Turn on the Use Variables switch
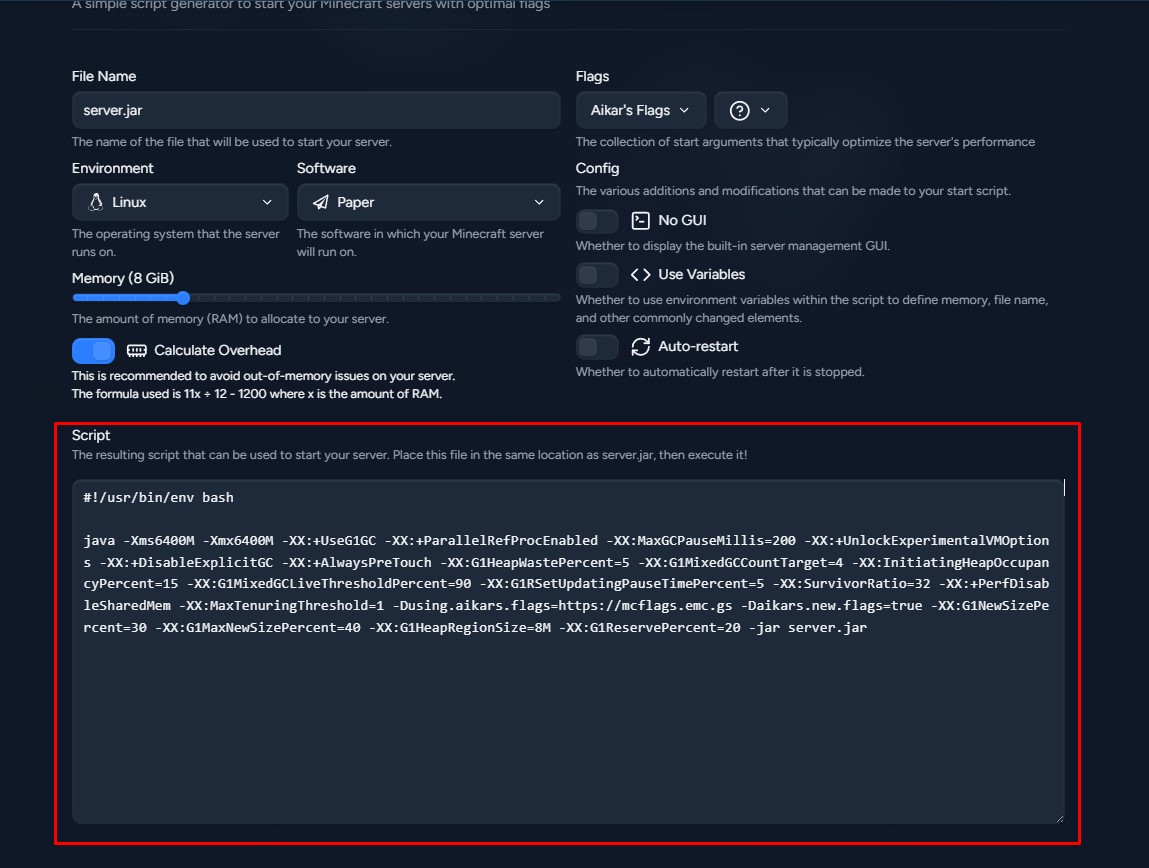1149x868 pixels. (597, 275)
